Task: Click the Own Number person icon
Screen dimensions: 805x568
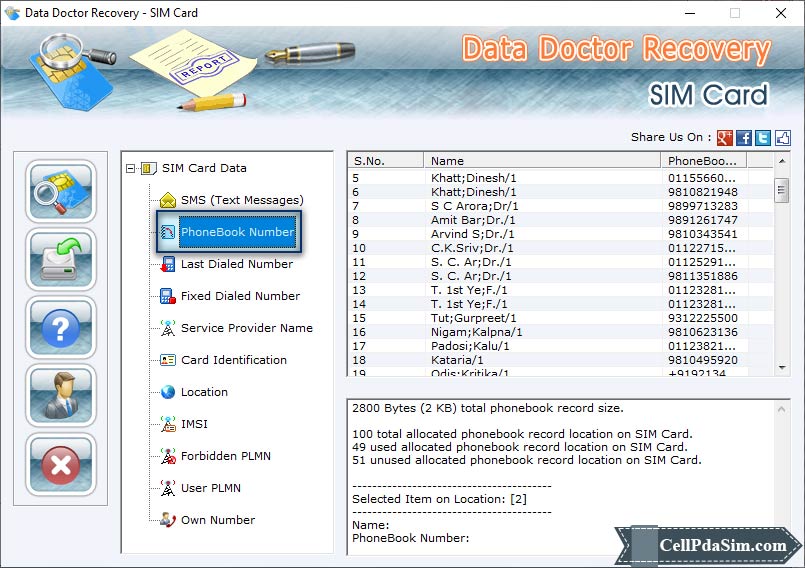Action: (x=168, y=520)
